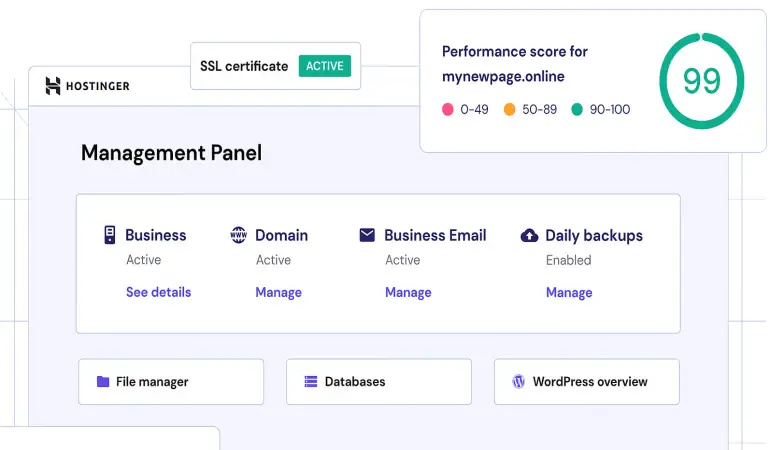
Task: Click the 90-100 range label
Action: coord(610,109)
